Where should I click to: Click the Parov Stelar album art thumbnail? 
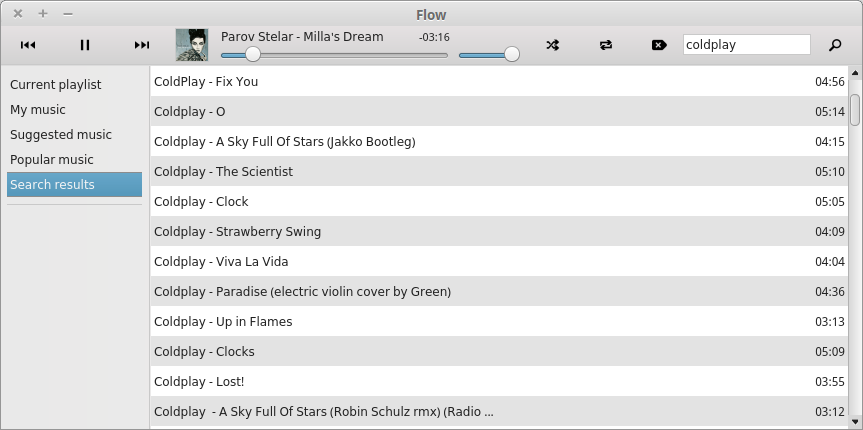coord(192,45)
